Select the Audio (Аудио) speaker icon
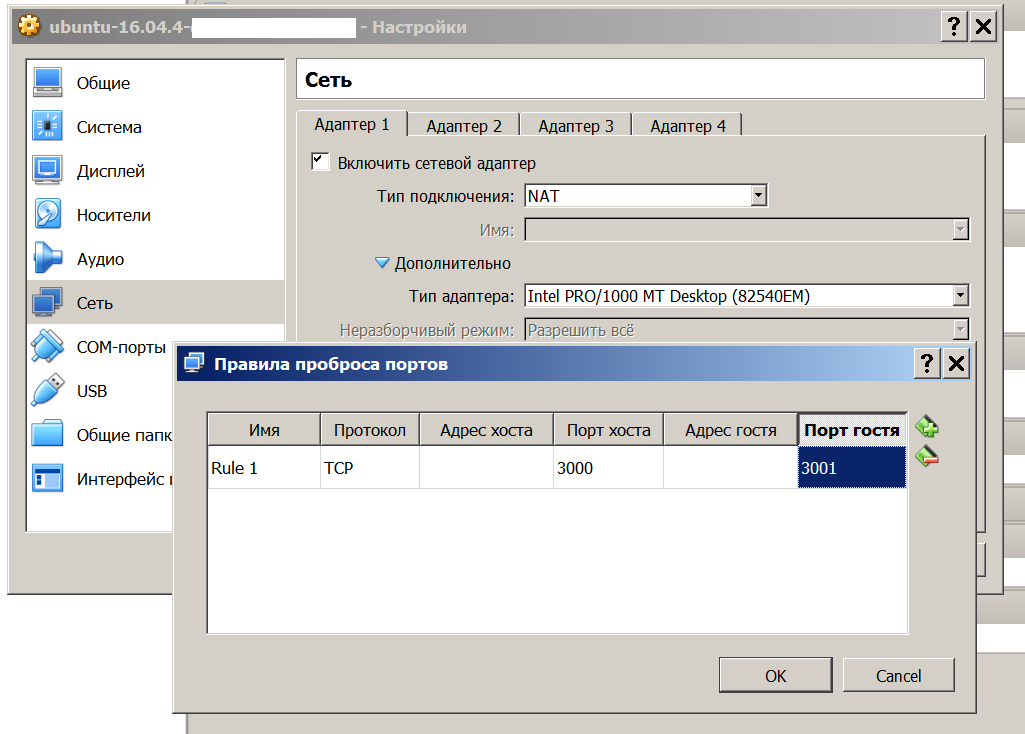 tap(48, 259)
